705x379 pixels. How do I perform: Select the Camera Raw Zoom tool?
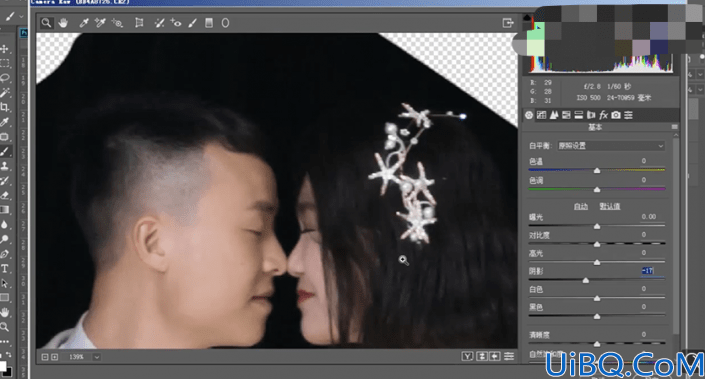tap(46, 22)
